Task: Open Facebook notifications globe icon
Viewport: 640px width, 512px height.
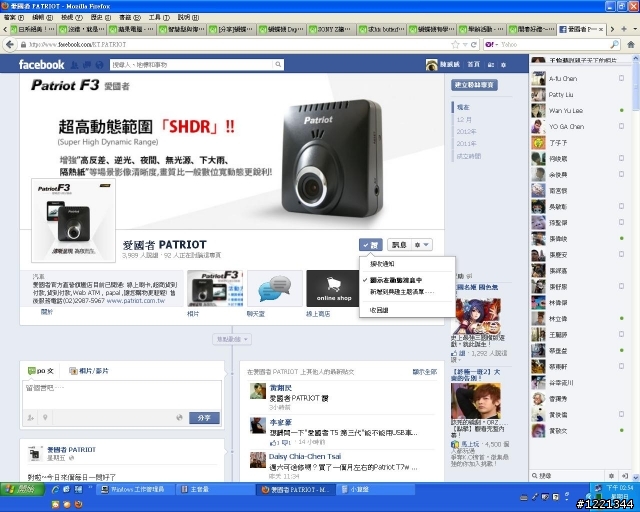Action: [x=99, y=65]
